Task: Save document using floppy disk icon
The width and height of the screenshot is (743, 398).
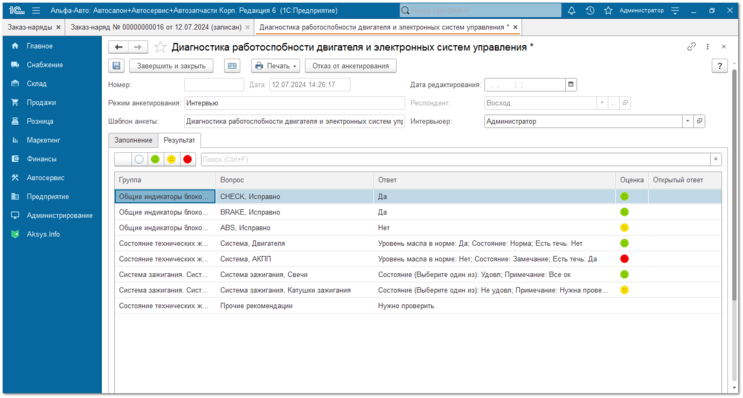Action: pyautogui.click(x=117, y=66)
